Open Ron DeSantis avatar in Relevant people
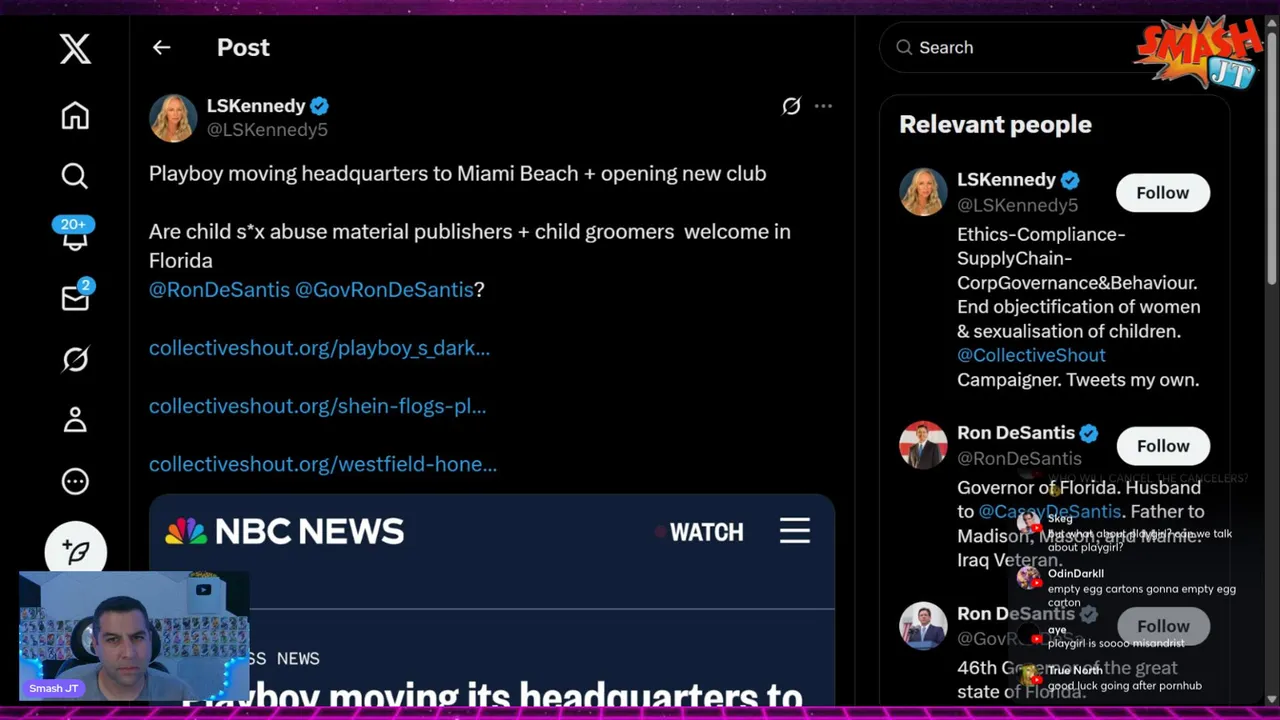 (x=922, y=445)
